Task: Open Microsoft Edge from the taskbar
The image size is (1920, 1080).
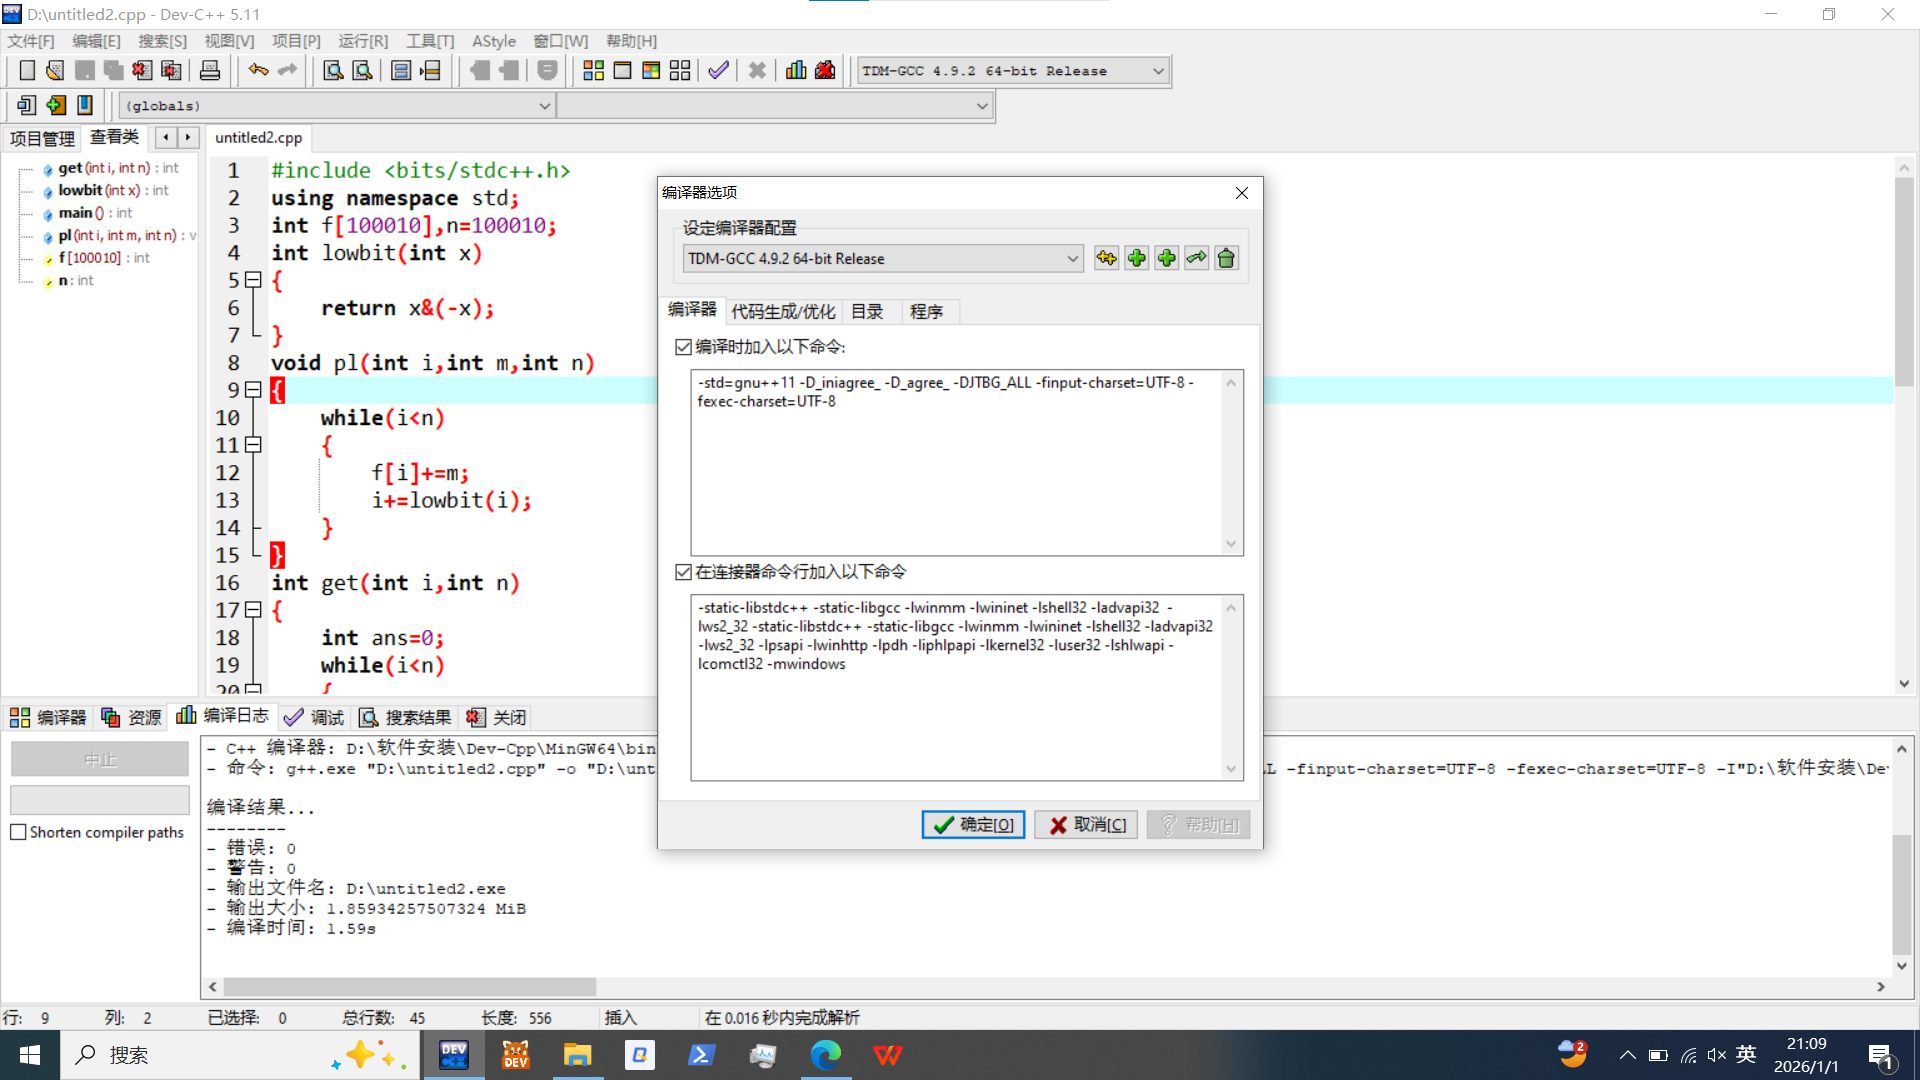Action: coord(825,1055)
